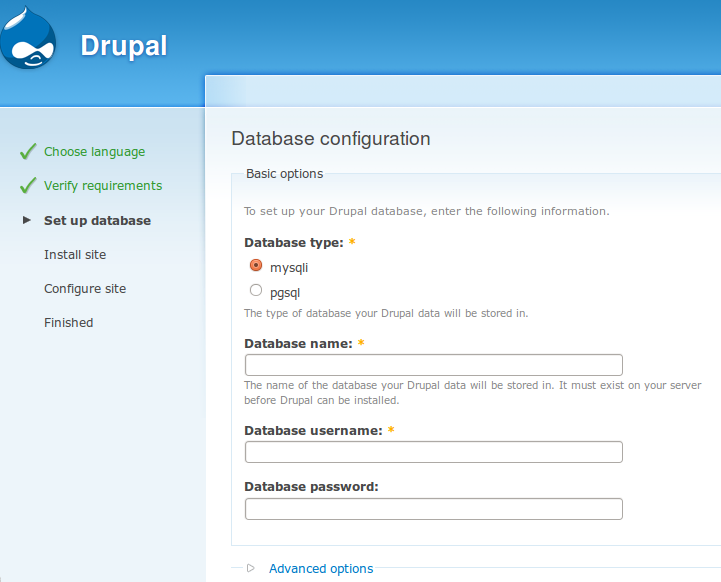Click the Choose language green checkmark
This screenshot has width=721, height=582.
click(x=28, y=152)
